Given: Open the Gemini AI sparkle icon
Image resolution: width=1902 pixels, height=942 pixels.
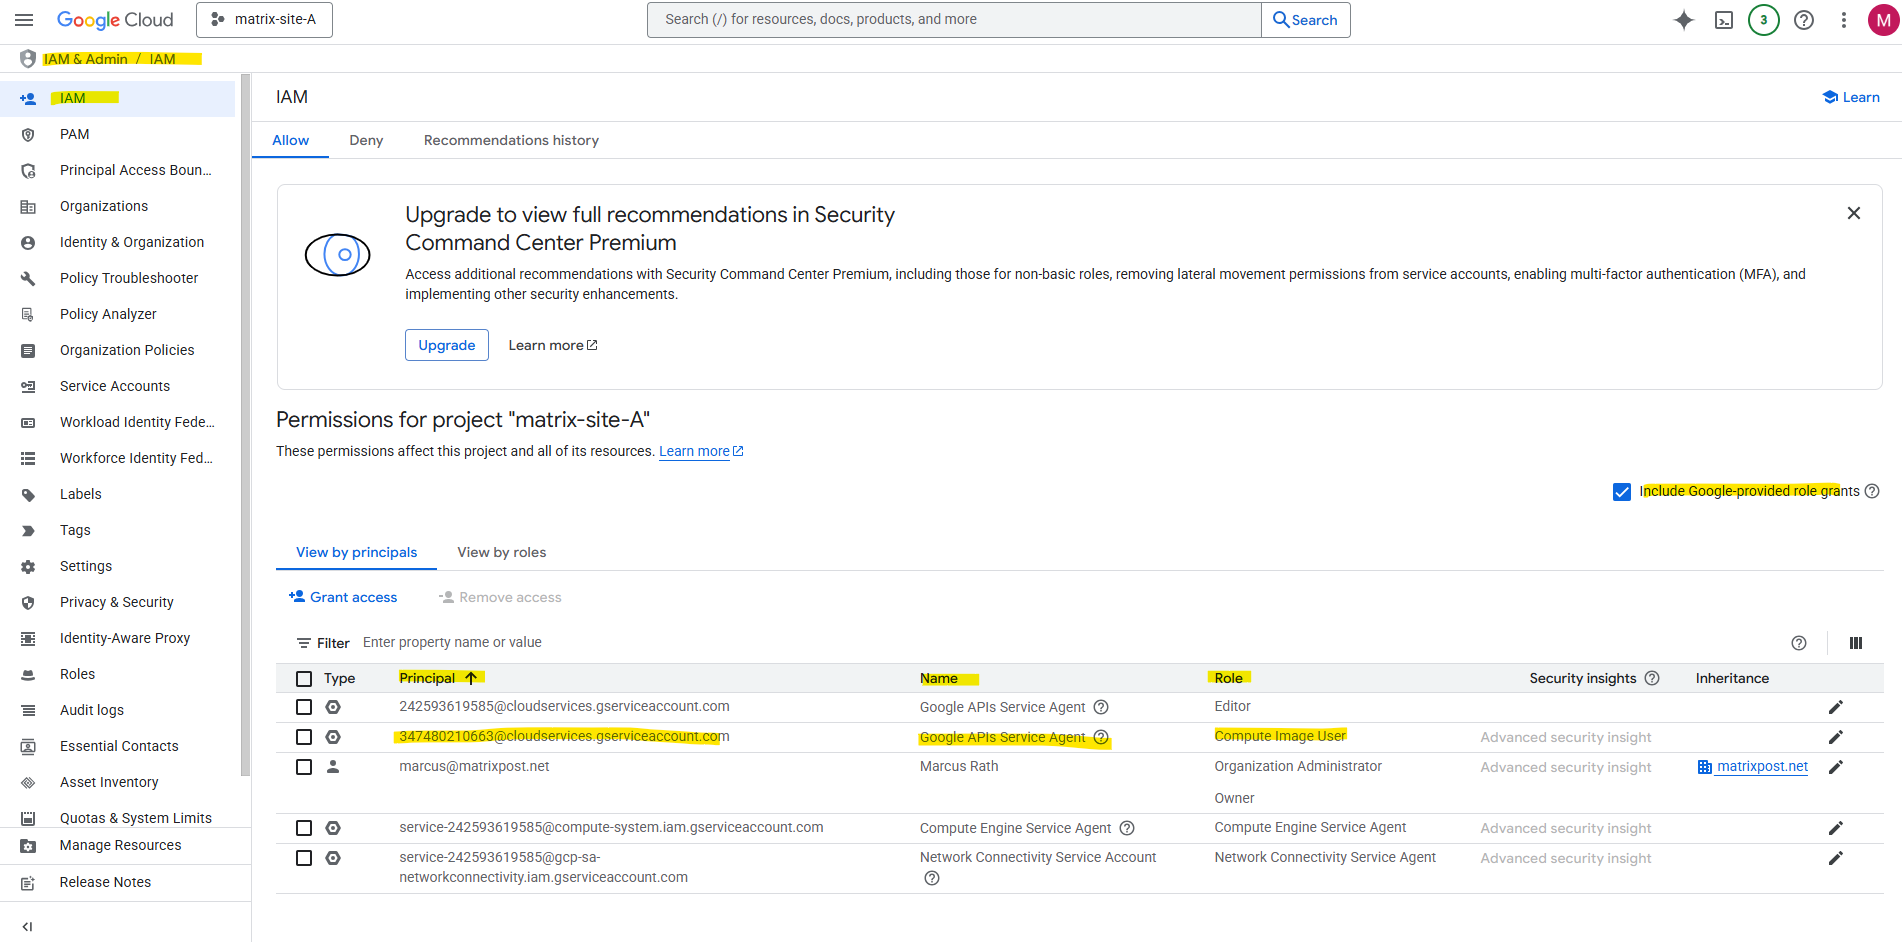Looking at the screenshot, I should [x=1684, y=20].
